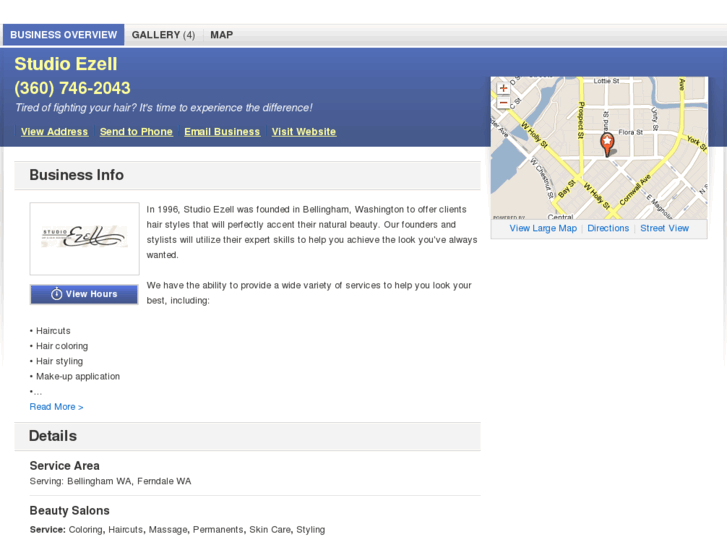The height and width of the screenshot is (545, 727).
Task: Click the Details section header
Action: 247,436
